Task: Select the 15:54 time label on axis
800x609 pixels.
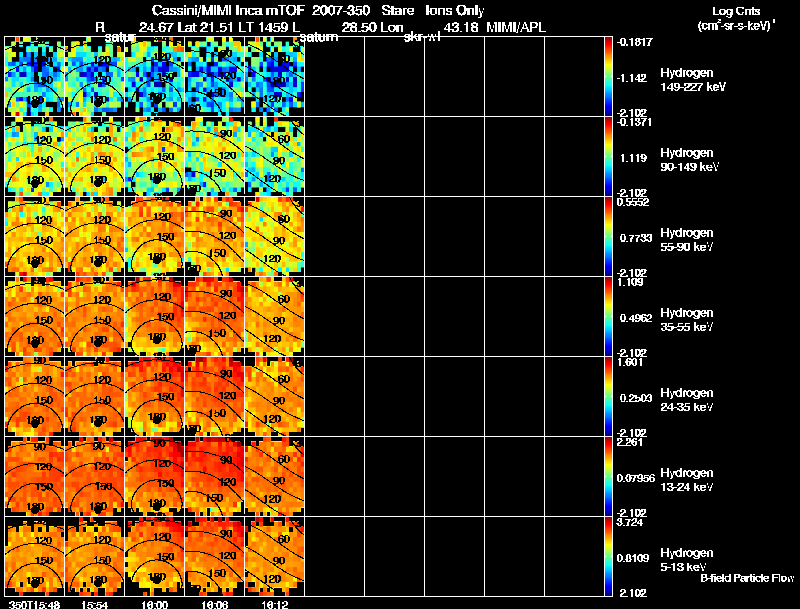Action: click(x=95, y=603)
